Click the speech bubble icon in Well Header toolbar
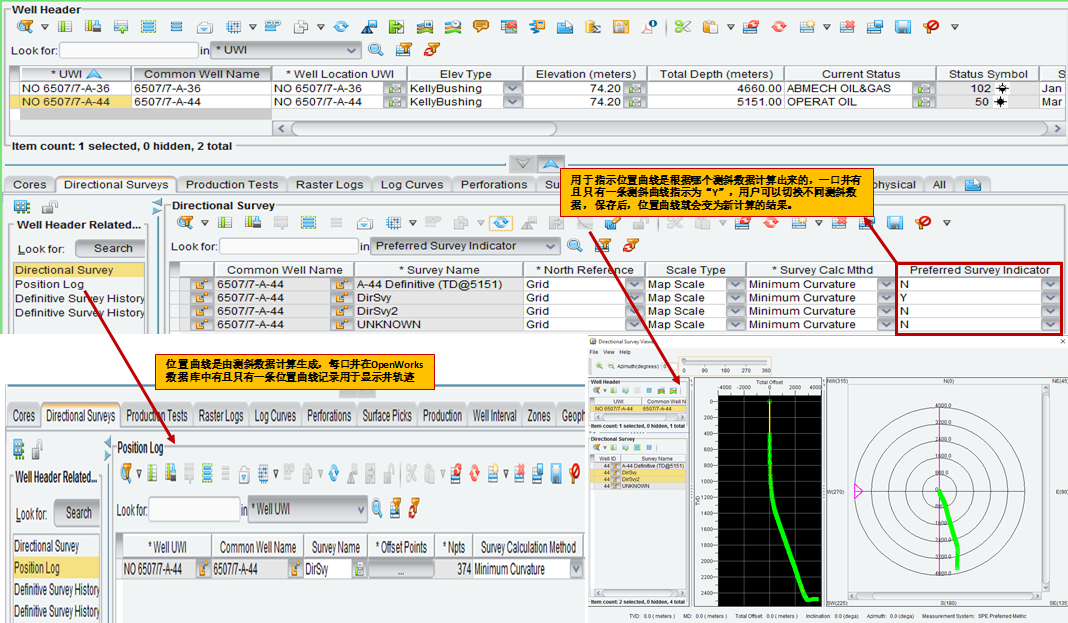 481,27
